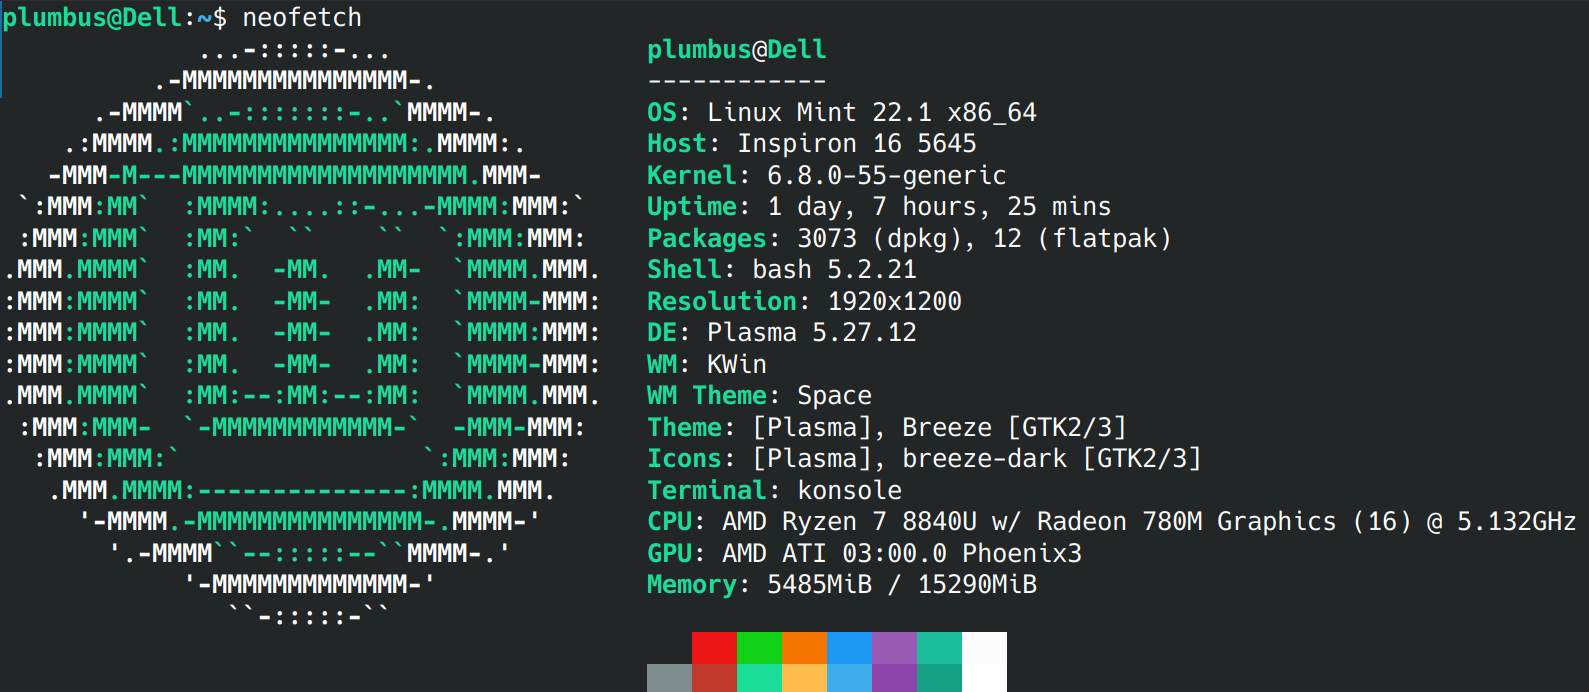Click the top-row teal color block
Screen dimensions: 1589x692
point(939,647)
